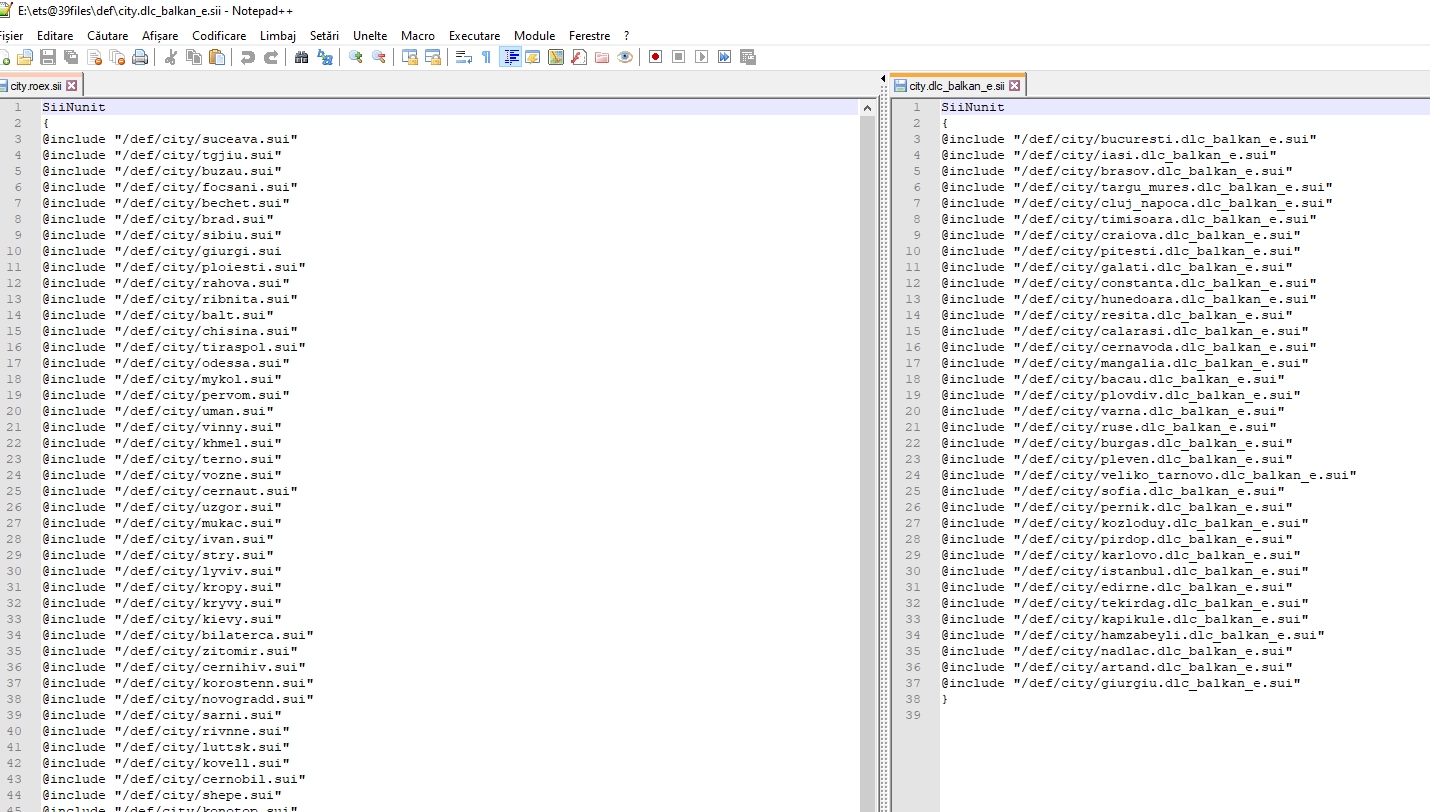Open the Setări menu
The image size is (1430, 812).
click(324, 36)
